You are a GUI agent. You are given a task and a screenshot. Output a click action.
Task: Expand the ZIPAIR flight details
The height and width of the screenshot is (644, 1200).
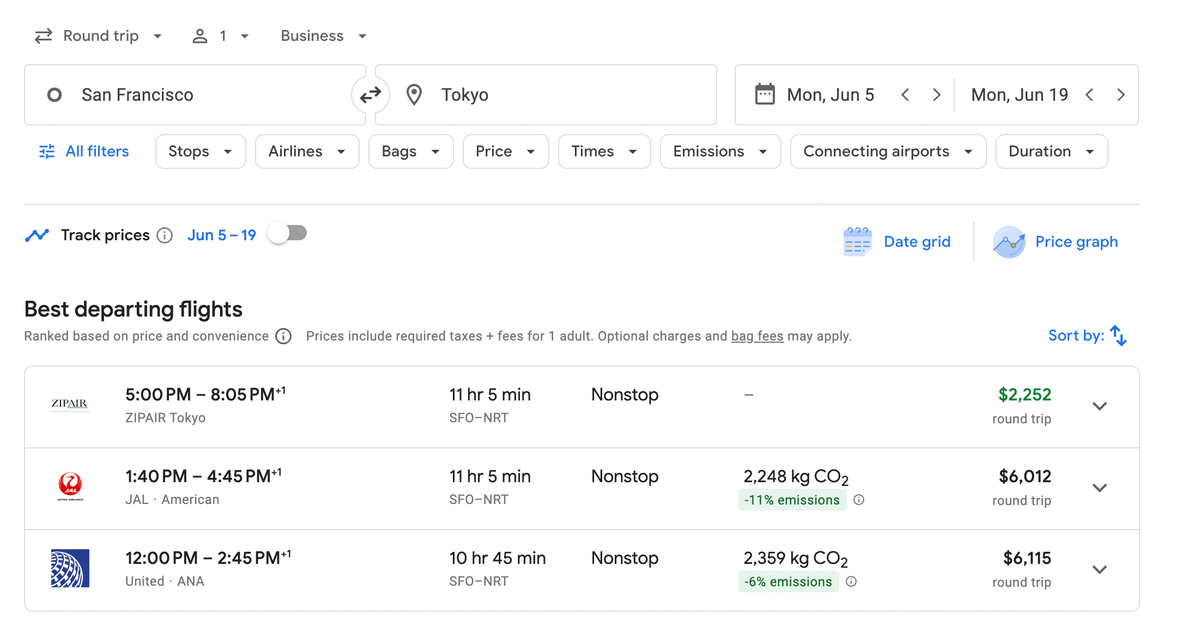point(1099,406)
